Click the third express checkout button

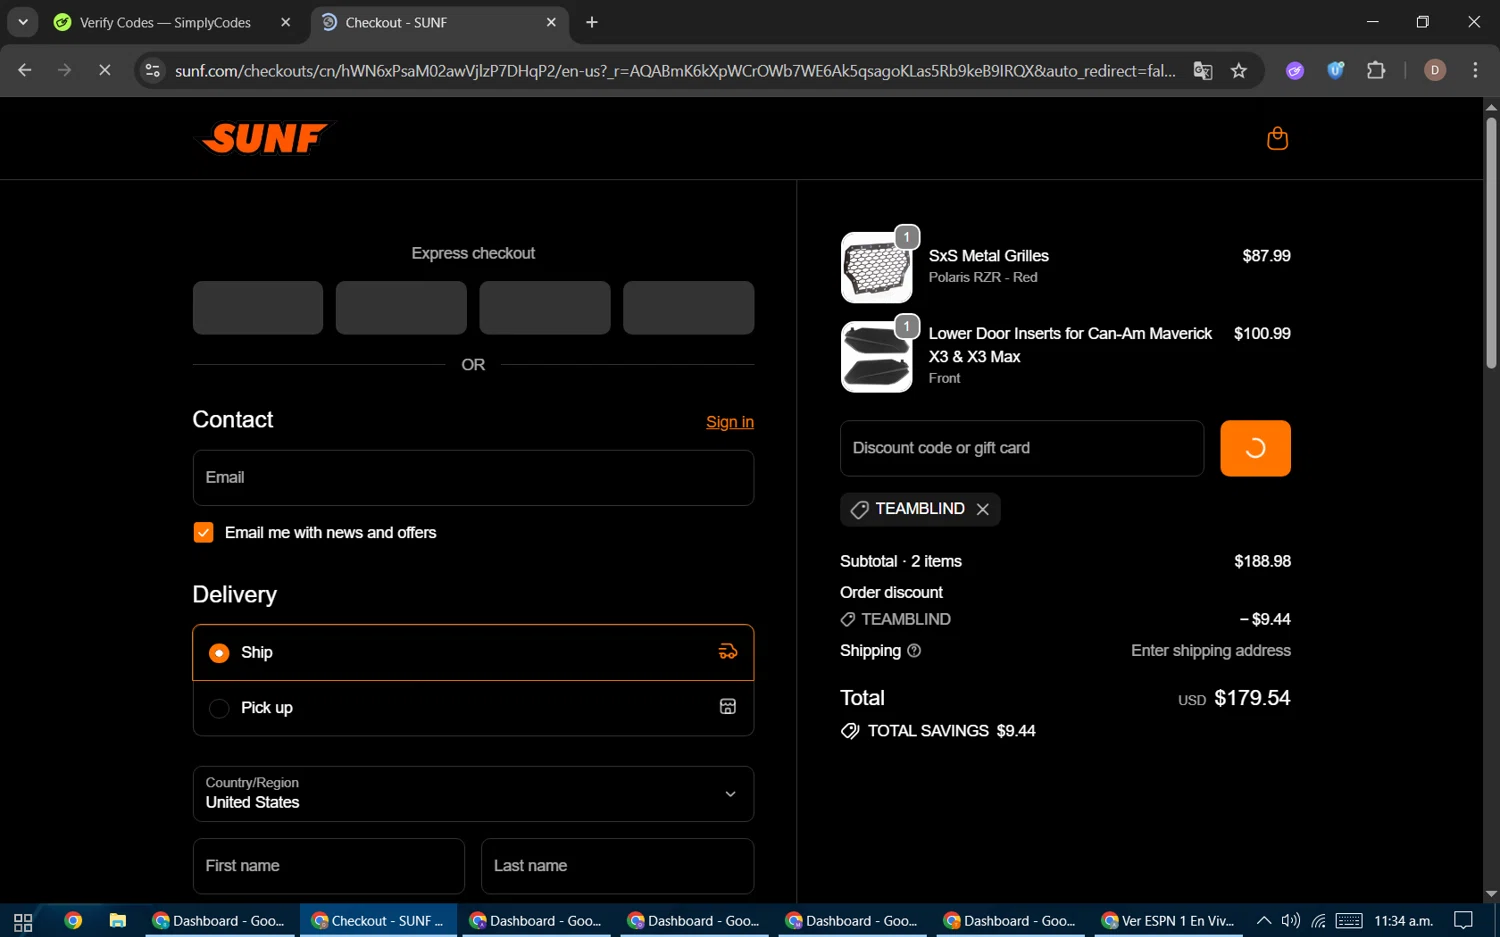coord(545,308)
